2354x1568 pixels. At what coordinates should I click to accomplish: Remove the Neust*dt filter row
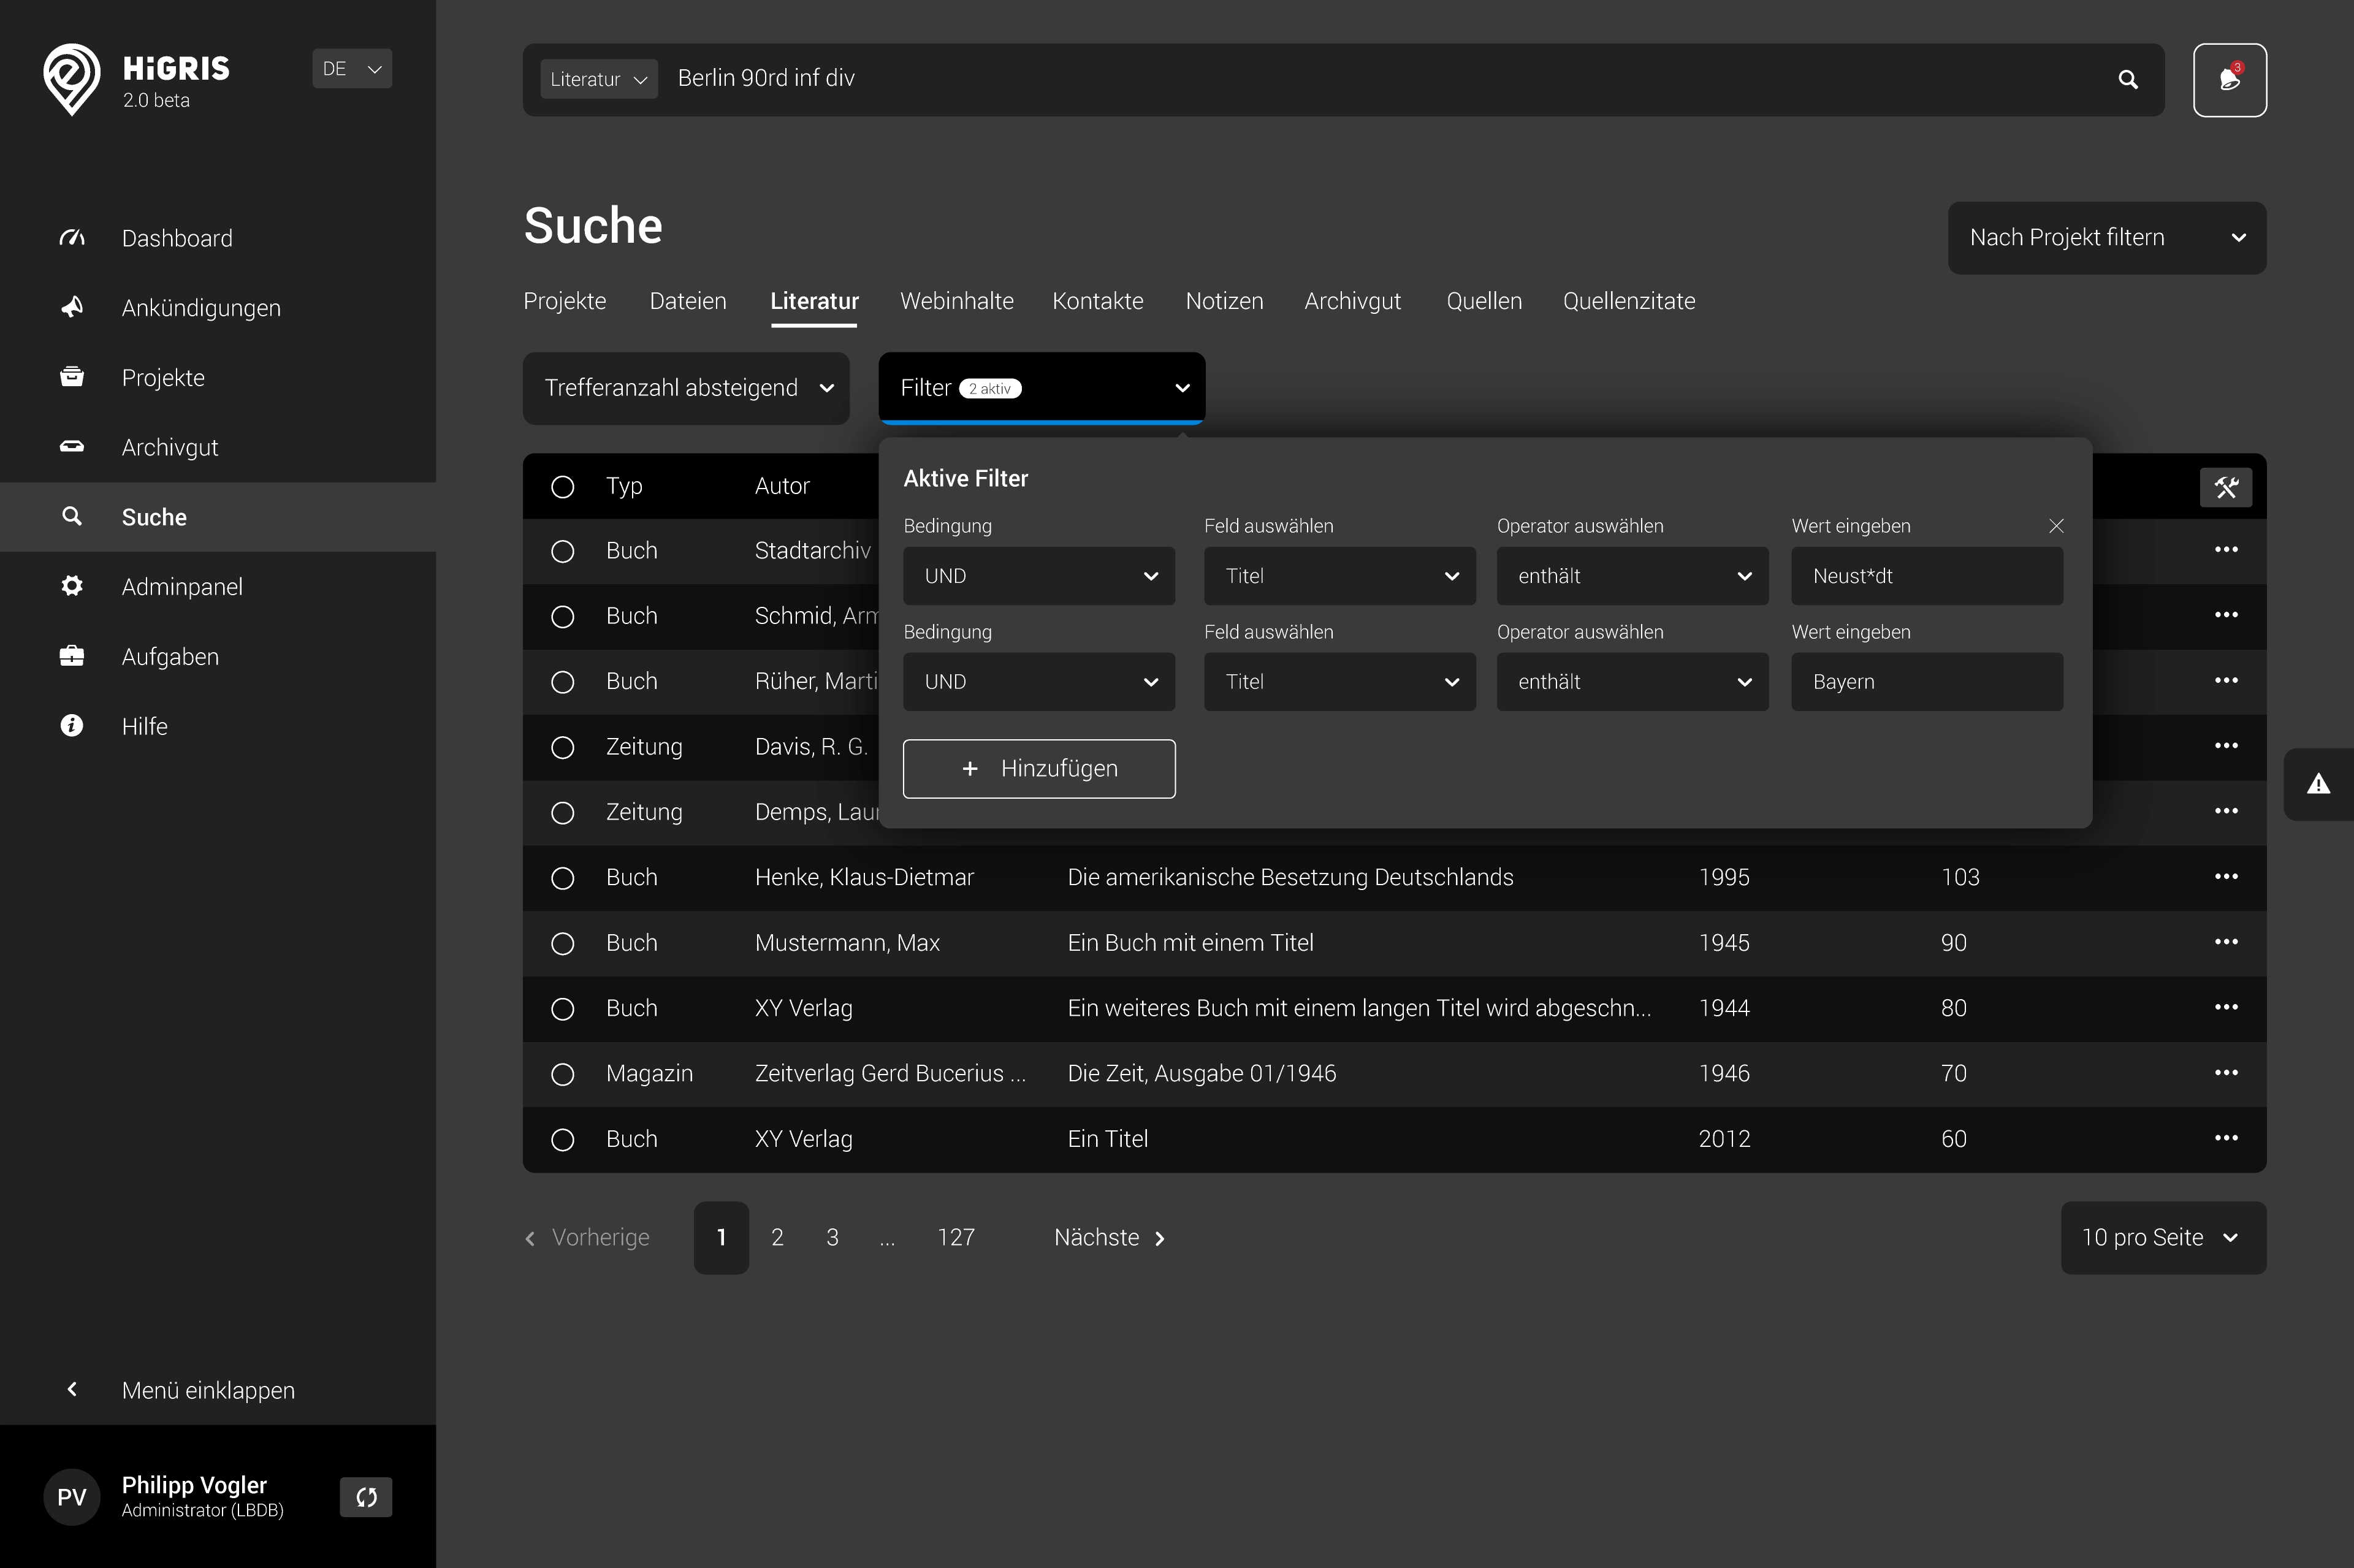click(2056, 526)
